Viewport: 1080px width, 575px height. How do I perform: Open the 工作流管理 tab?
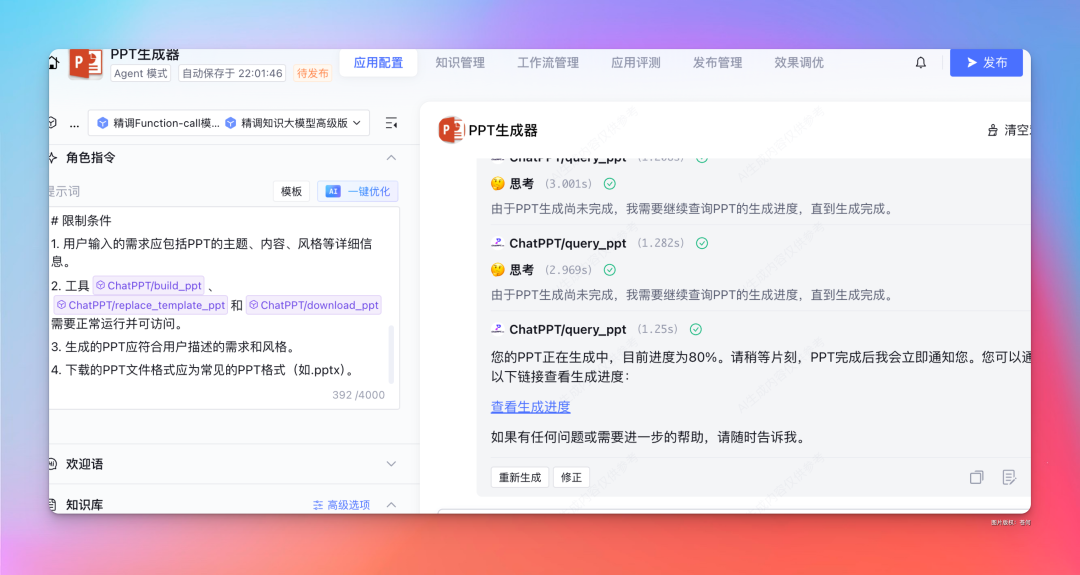click(548, 63)
